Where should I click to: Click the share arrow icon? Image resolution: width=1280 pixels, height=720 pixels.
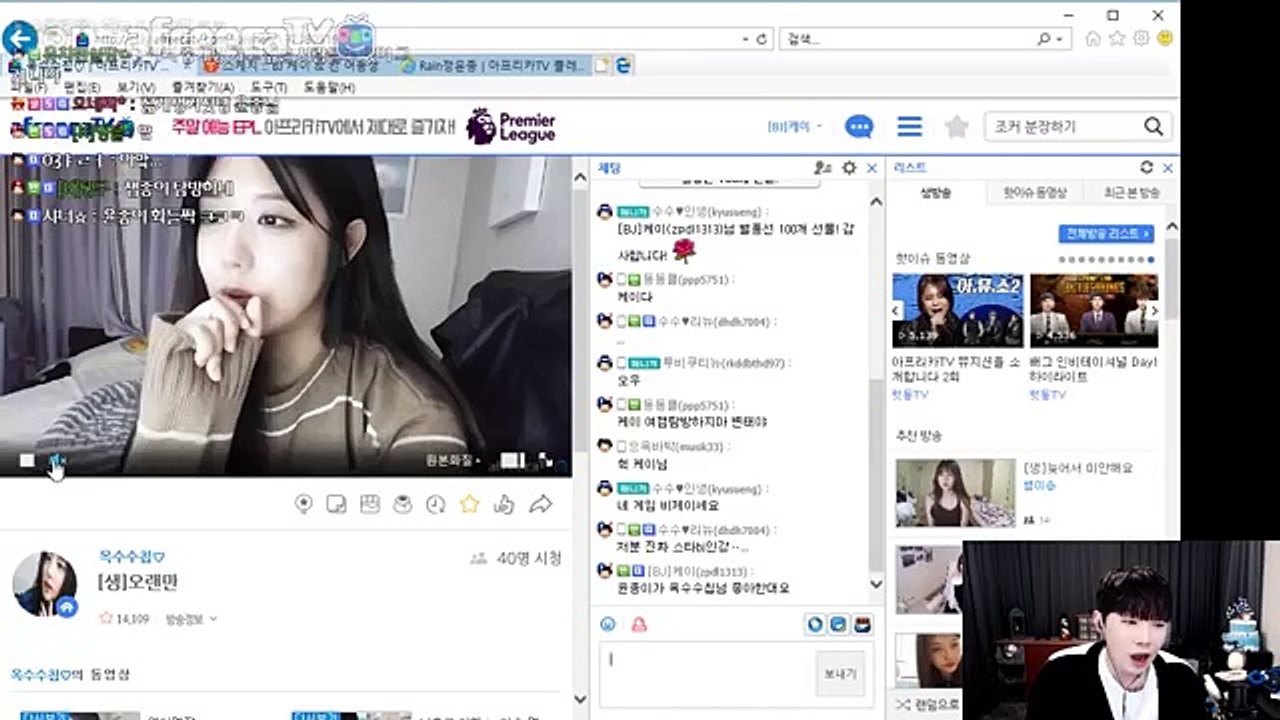pyautogui.click(x=541, y=504)
